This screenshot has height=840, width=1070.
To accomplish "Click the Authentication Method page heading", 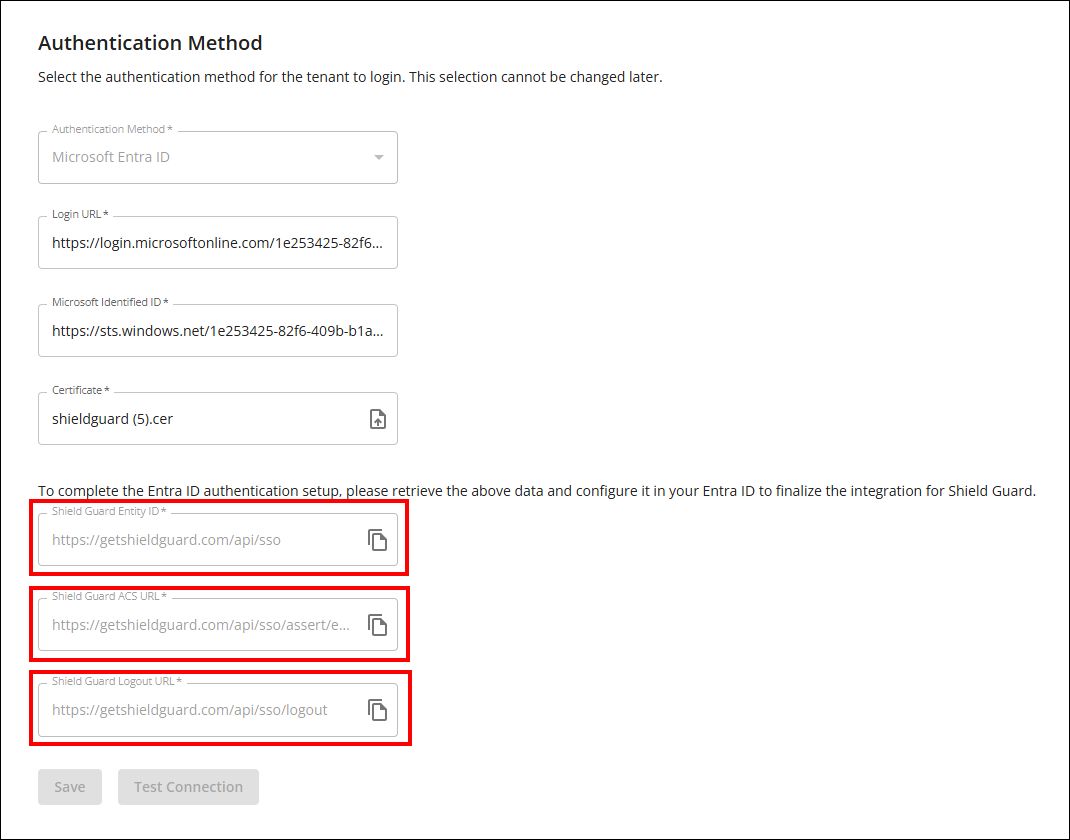I will point(150,43).
